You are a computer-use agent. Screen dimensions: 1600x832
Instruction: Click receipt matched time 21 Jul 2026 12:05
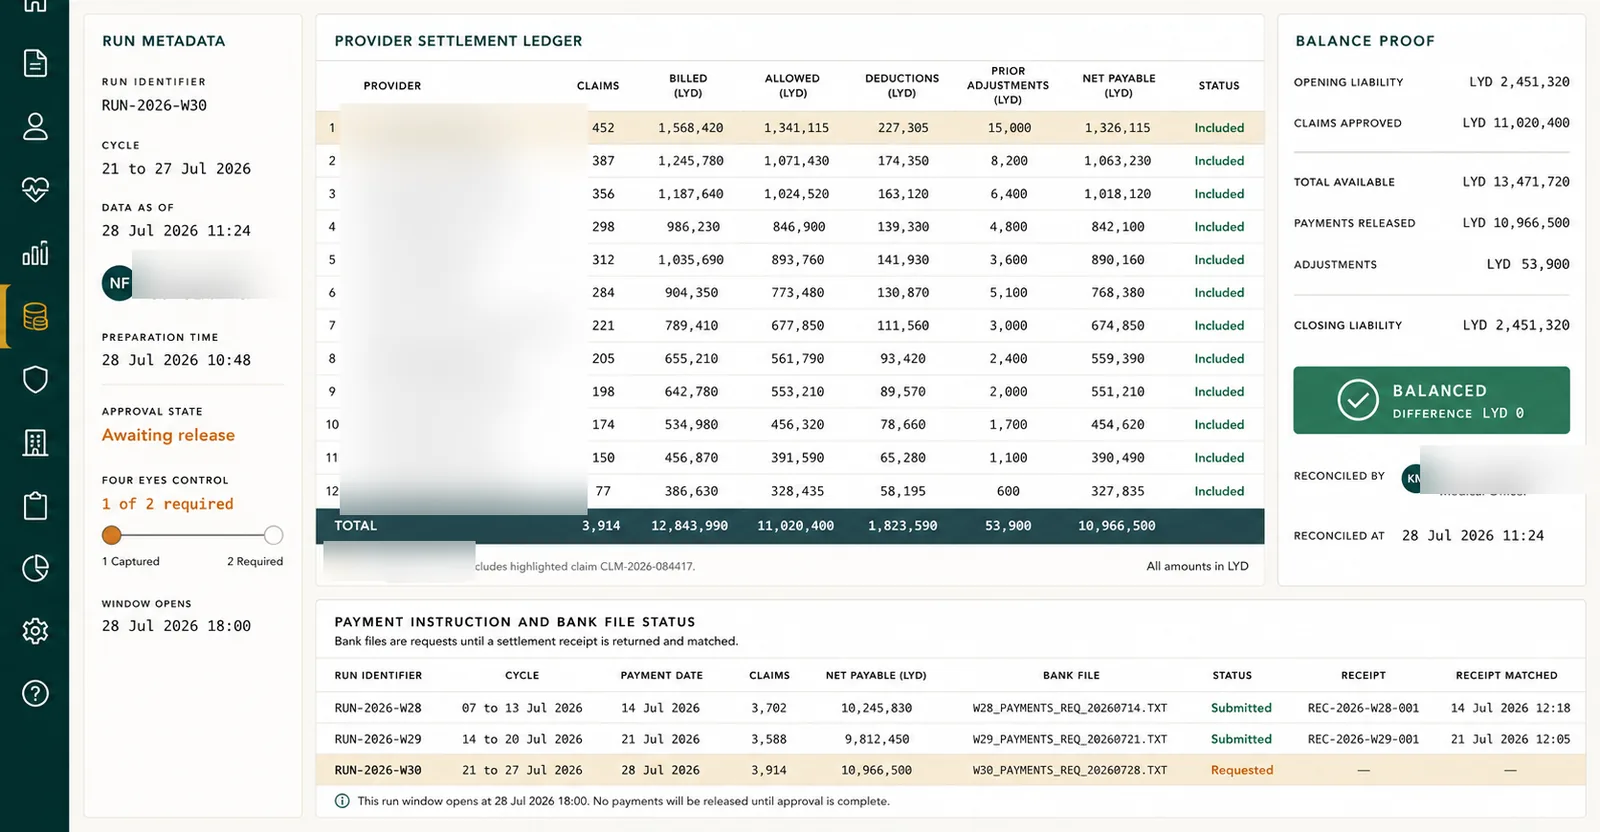click(x=1510, y=739)
